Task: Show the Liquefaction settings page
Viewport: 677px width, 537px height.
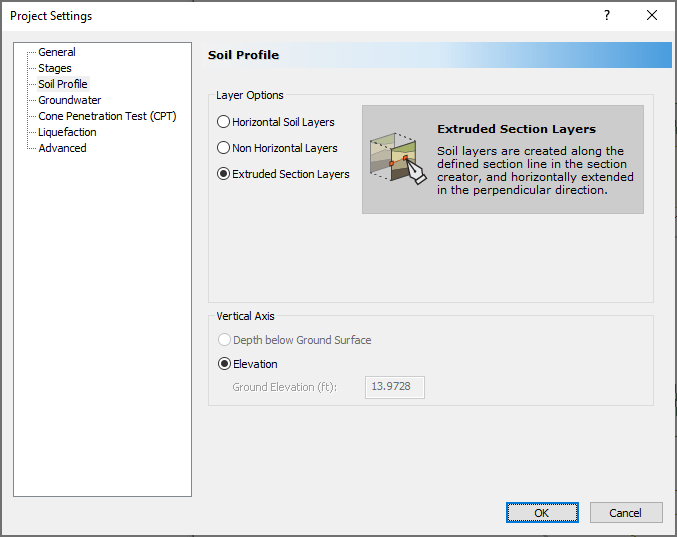Action: [x=68, y=132]
